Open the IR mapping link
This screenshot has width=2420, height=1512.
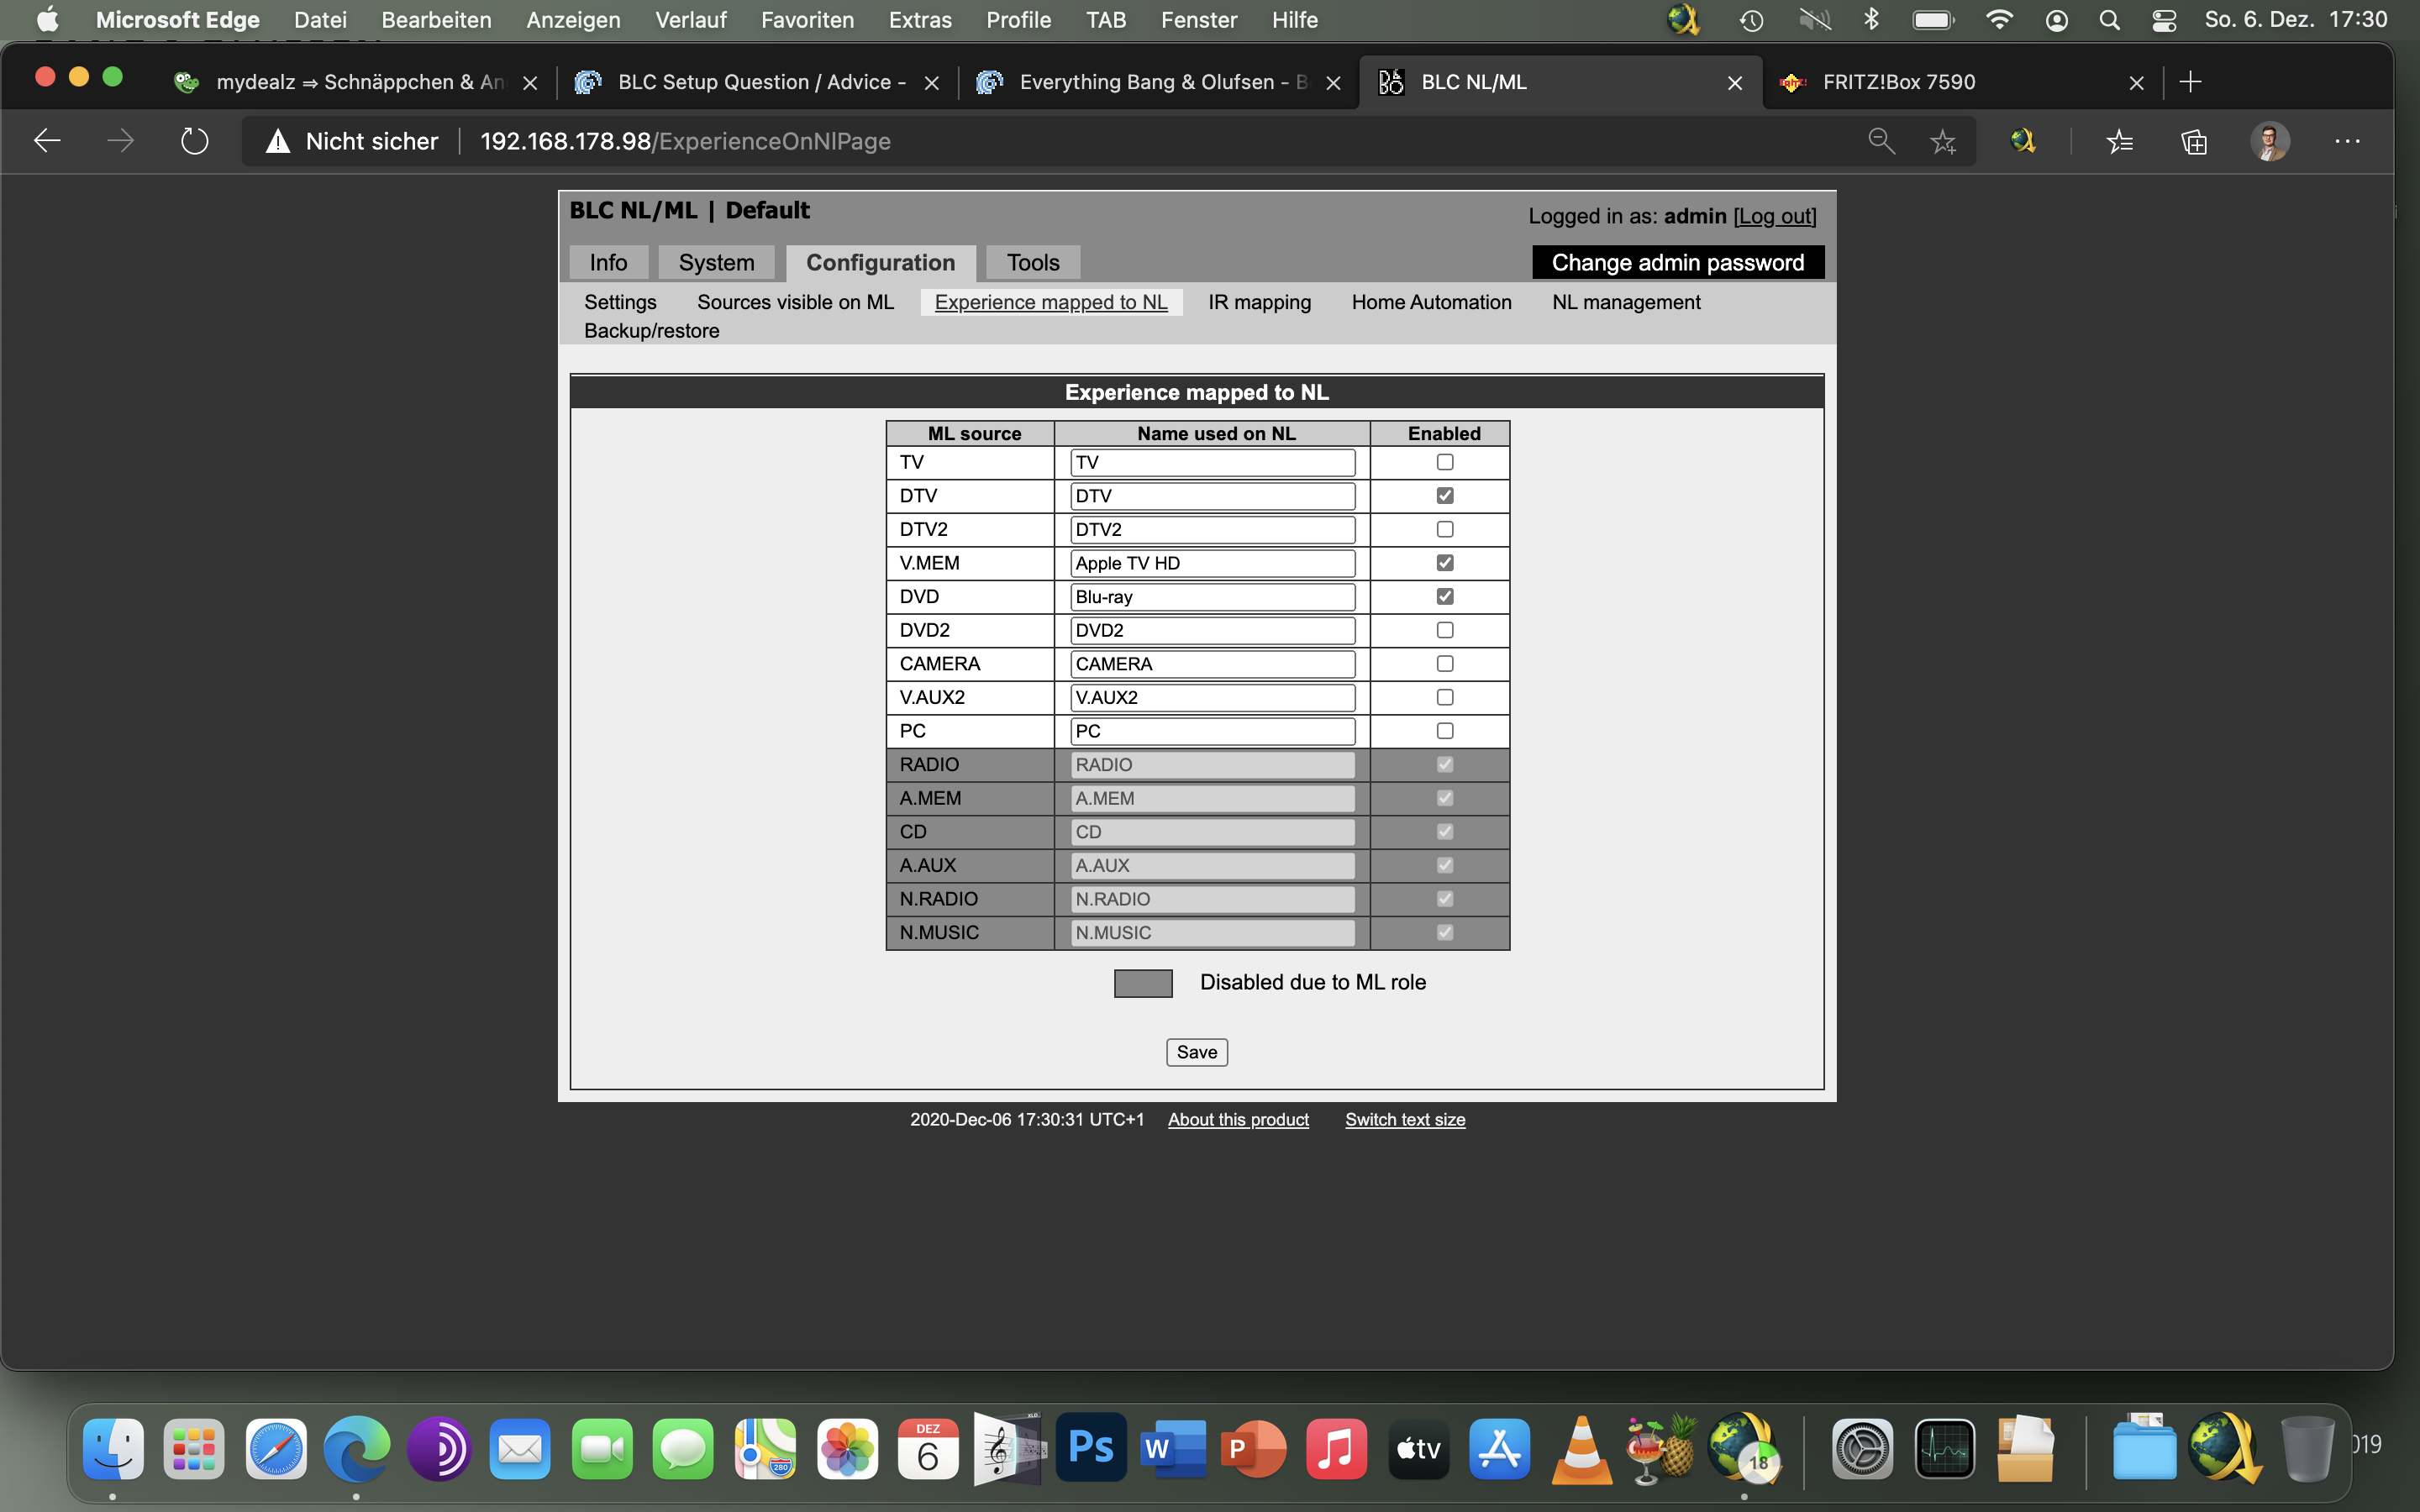point(1259,302)
